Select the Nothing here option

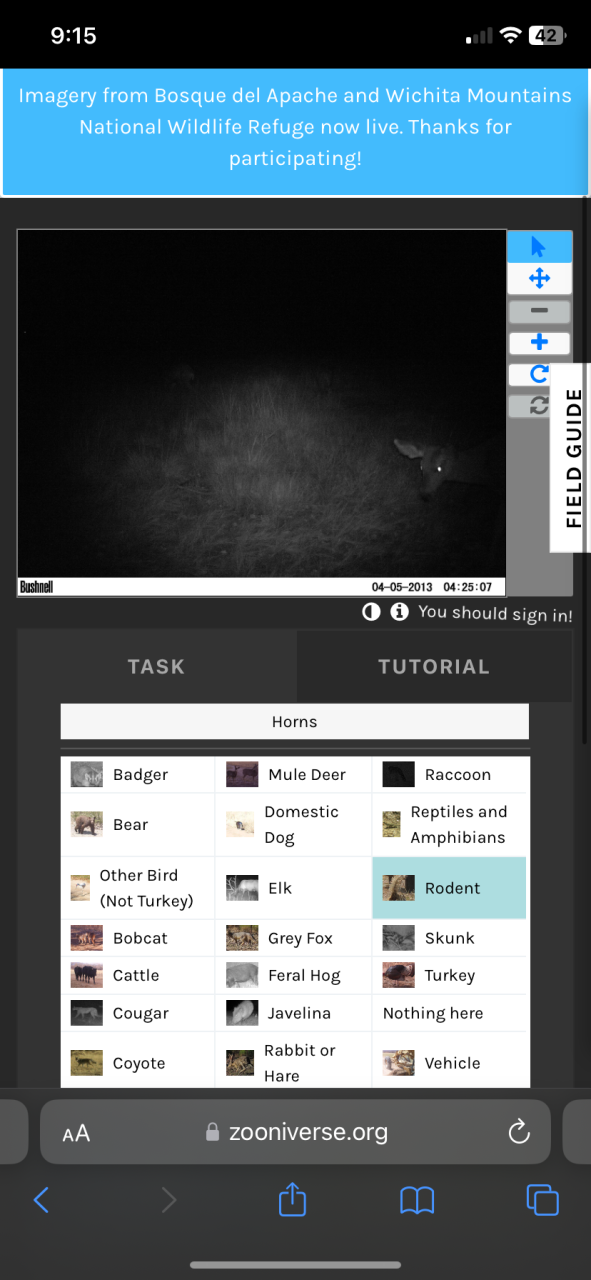[x=450, y=1013]
